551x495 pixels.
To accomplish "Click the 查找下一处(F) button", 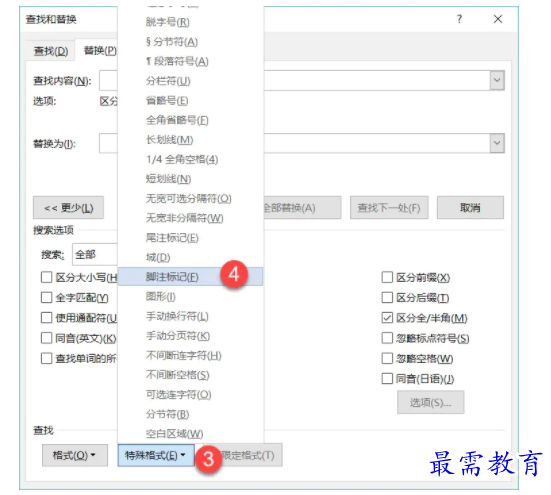I will coord(389,208).
